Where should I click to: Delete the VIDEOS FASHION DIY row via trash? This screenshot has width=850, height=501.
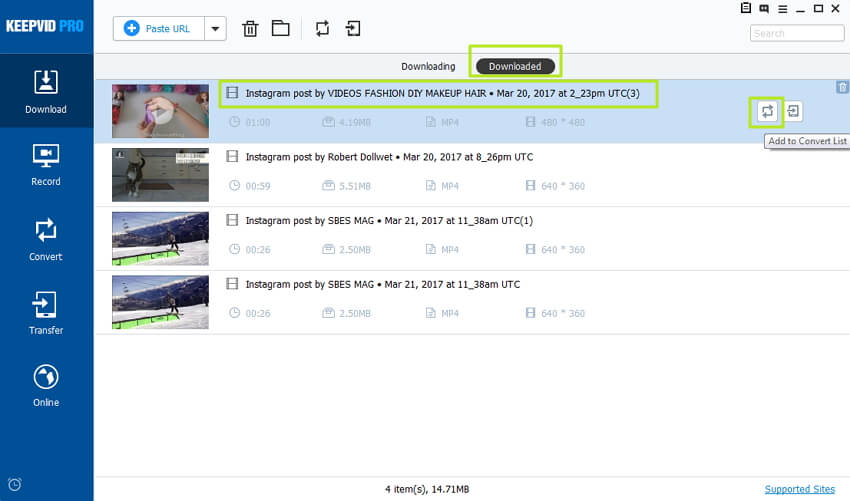pos(842,87)
